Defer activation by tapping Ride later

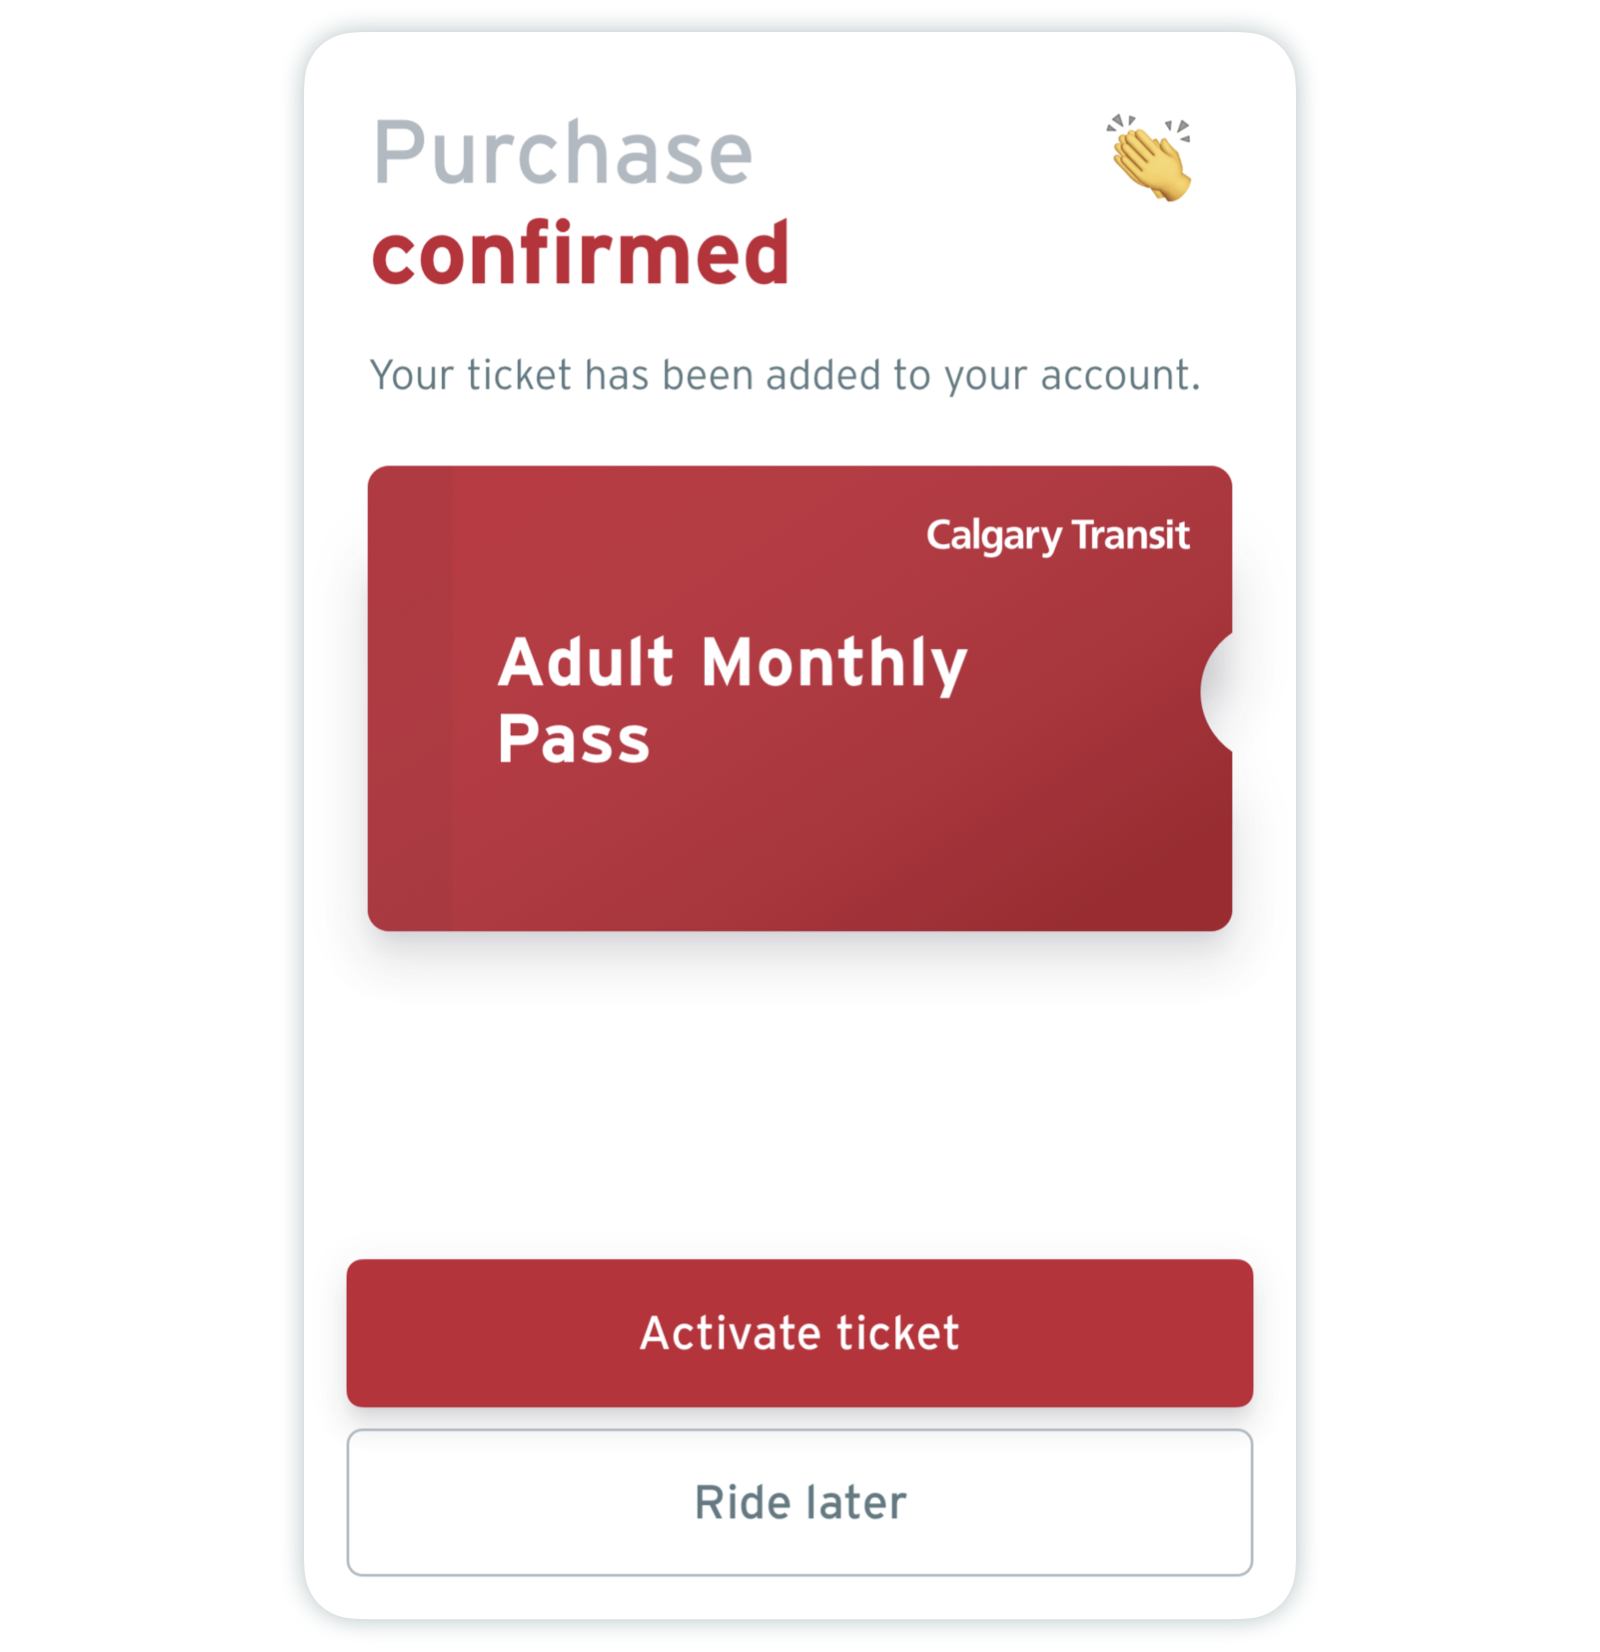coord(800,1503)
